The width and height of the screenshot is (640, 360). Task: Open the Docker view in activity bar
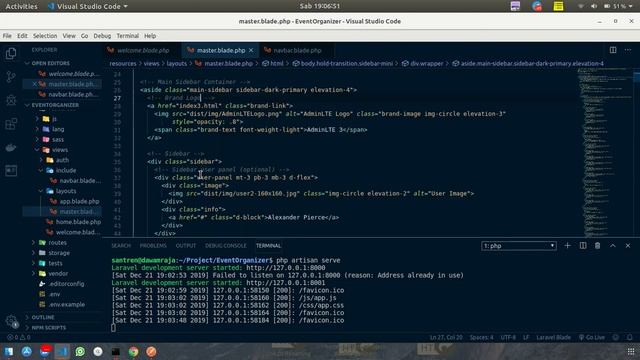[11, 147]
